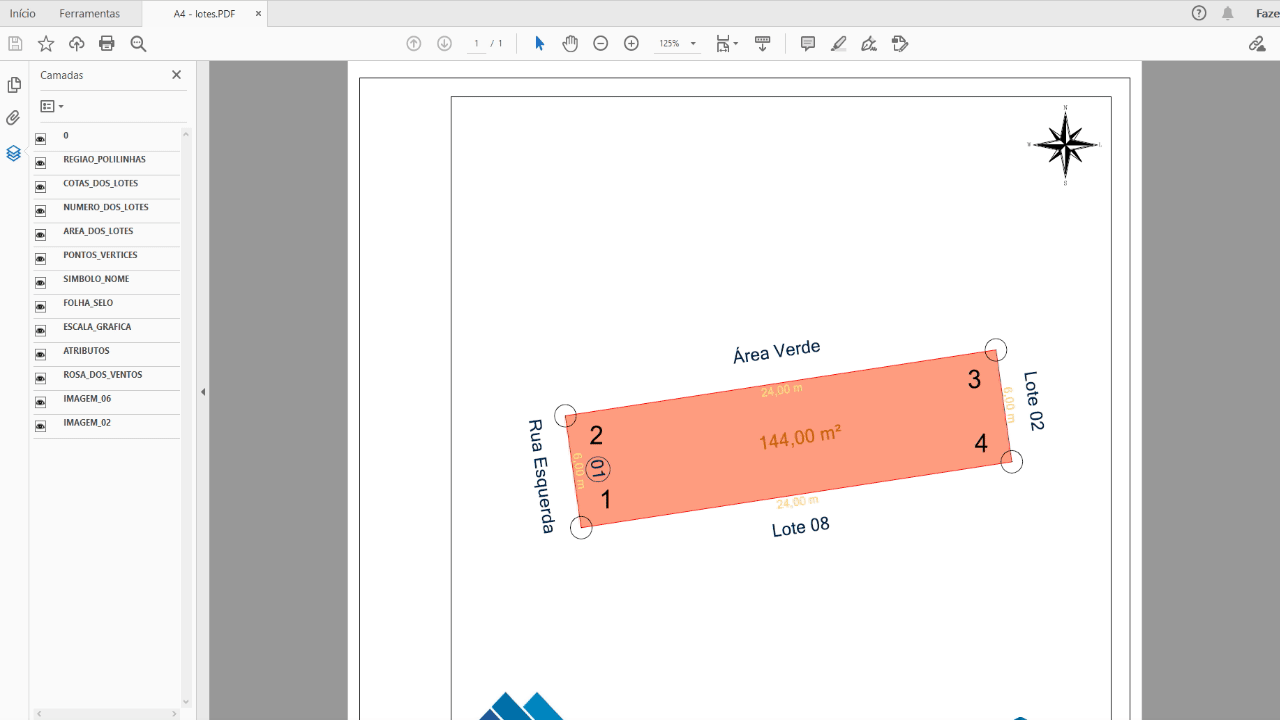The width and height of the screenshot is (1280, 720).
Task: Hide the COTAS_DOS_LOTES layer
Action: pyautogui.click(x=41, y=187)
